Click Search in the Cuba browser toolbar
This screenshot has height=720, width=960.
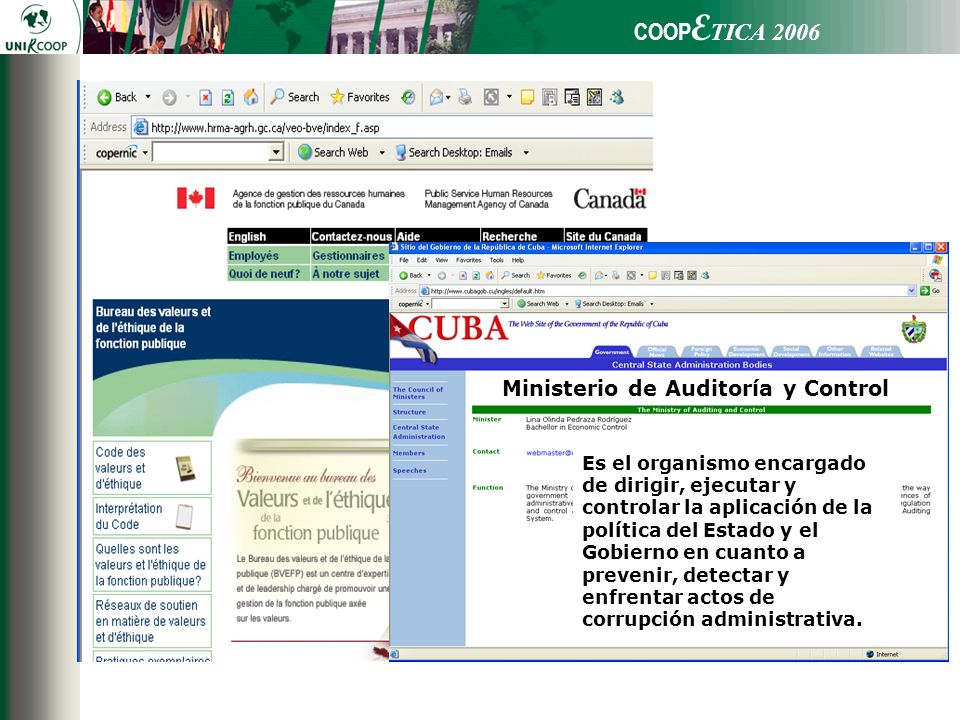coord(516,276)
